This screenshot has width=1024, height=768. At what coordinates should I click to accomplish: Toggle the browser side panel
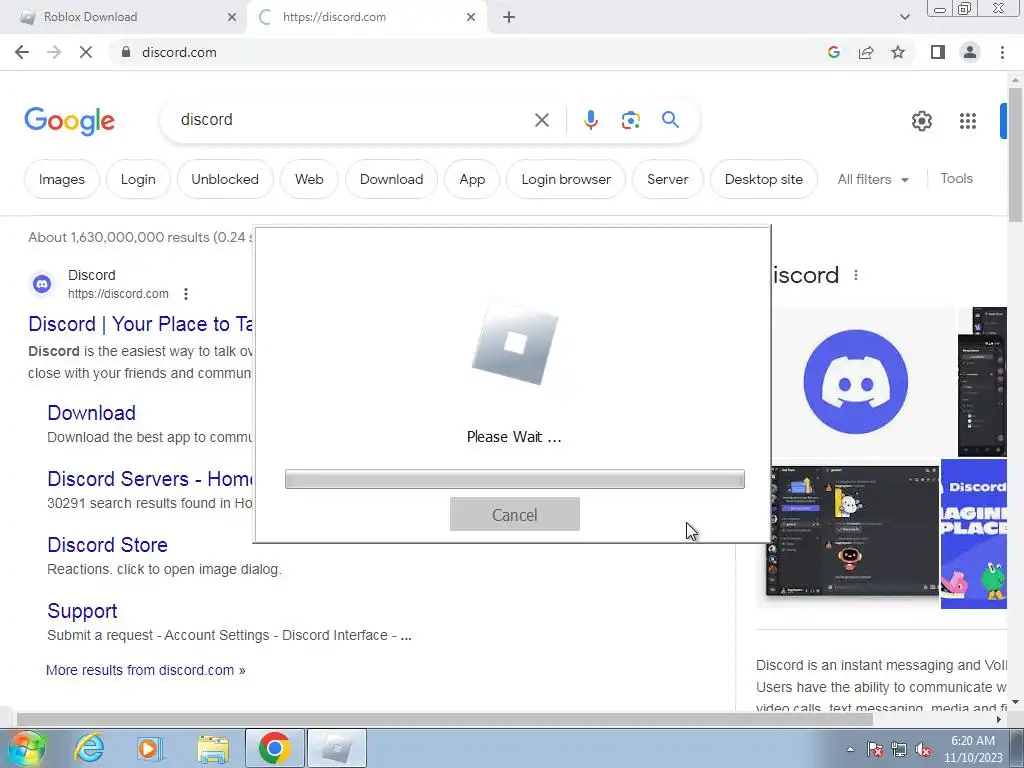pos(938,52)
